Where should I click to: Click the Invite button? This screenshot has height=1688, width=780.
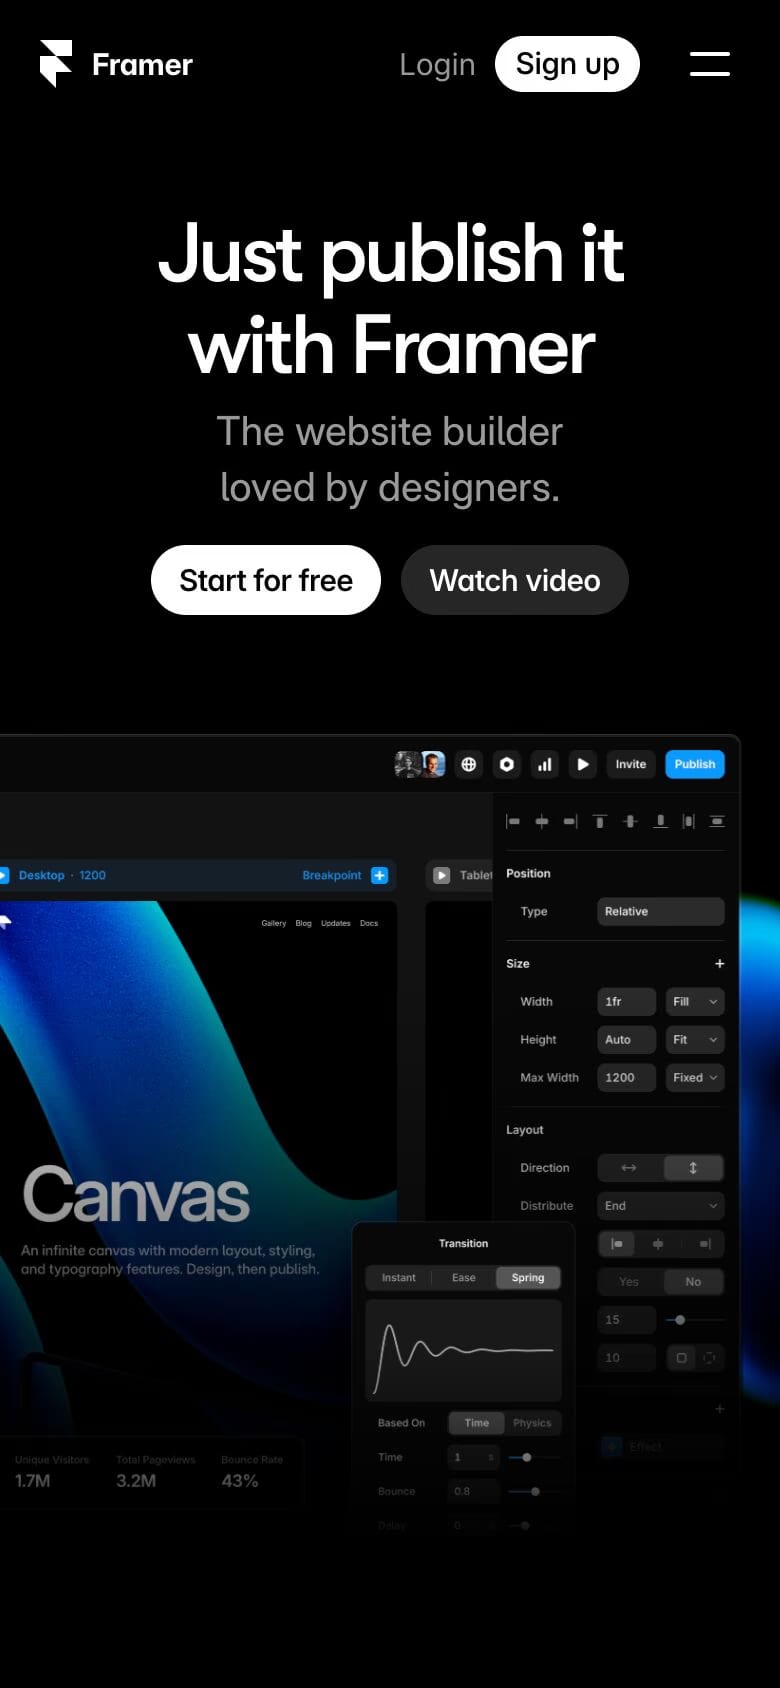click(x=631, y=764)
